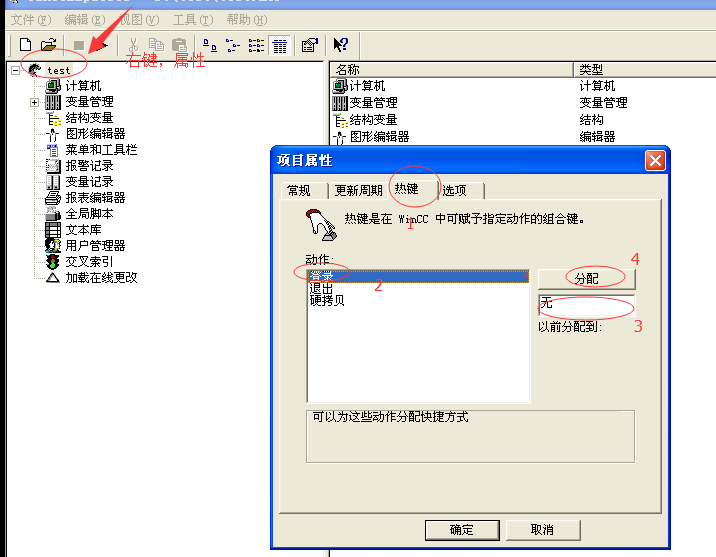716x557 pixels.
Task: Select 图形编辑器 in the tree
Action: click(x=95, y=134)
